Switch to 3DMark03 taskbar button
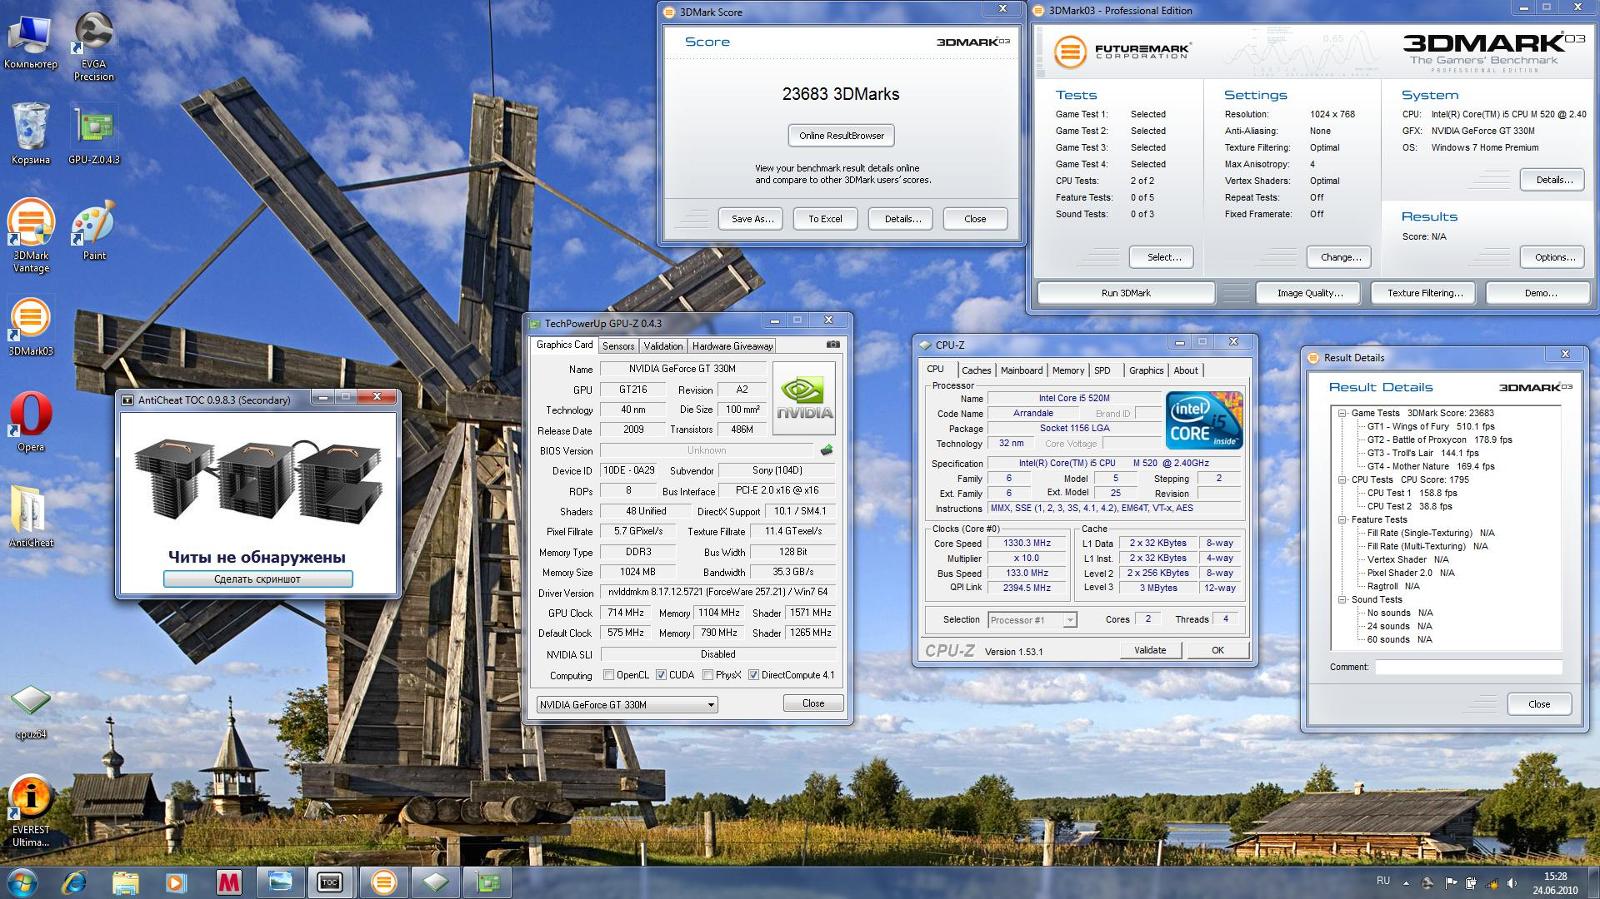 pyautogui.click(x=383, y=882)
